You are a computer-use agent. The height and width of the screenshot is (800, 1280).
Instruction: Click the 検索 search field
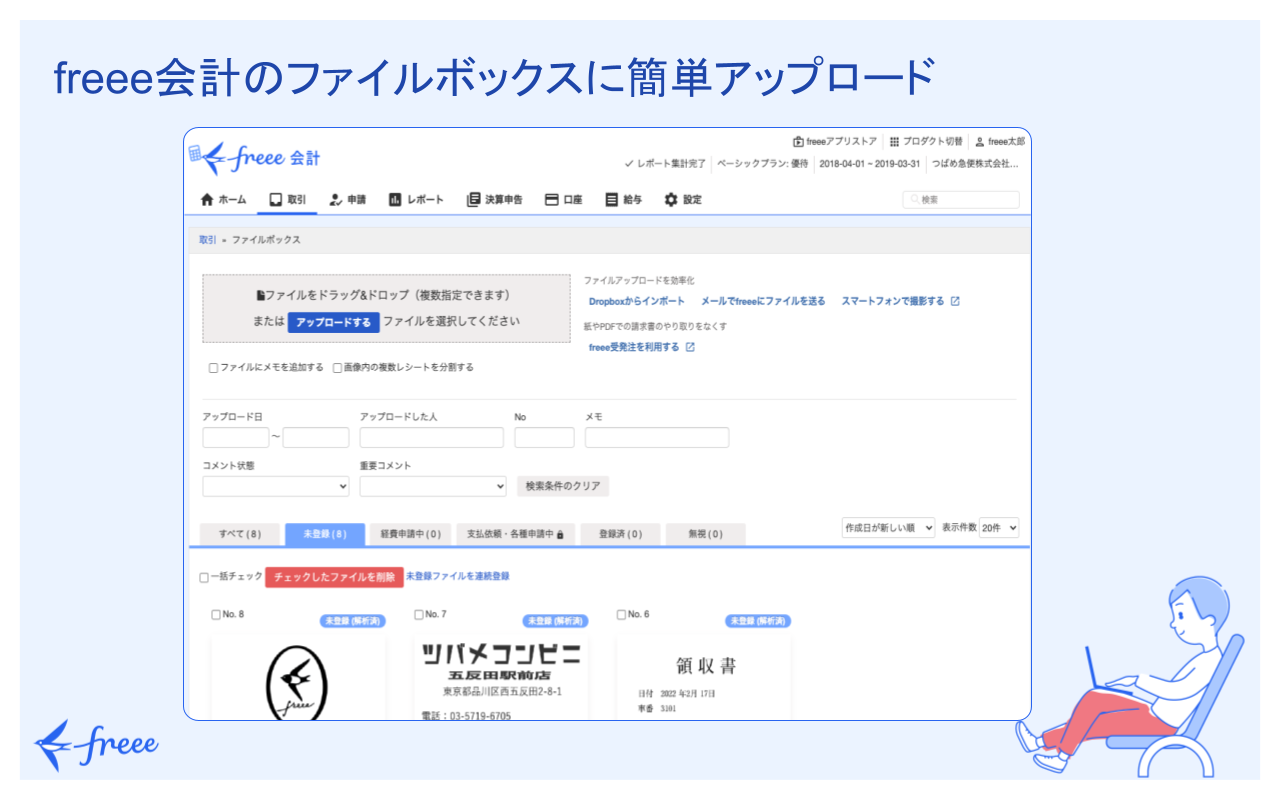961,199
